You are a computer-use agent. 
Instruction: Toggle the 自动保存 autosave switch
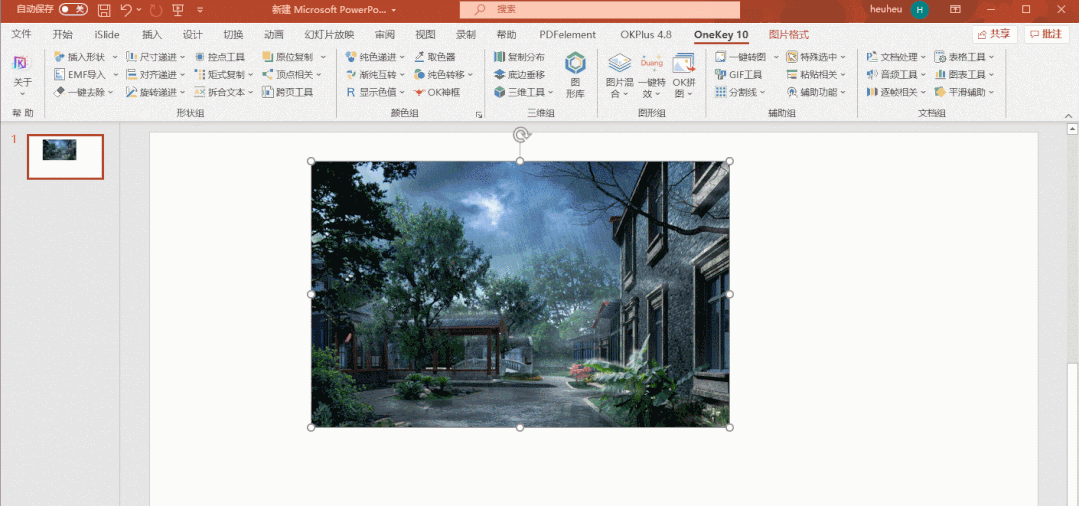73,9
